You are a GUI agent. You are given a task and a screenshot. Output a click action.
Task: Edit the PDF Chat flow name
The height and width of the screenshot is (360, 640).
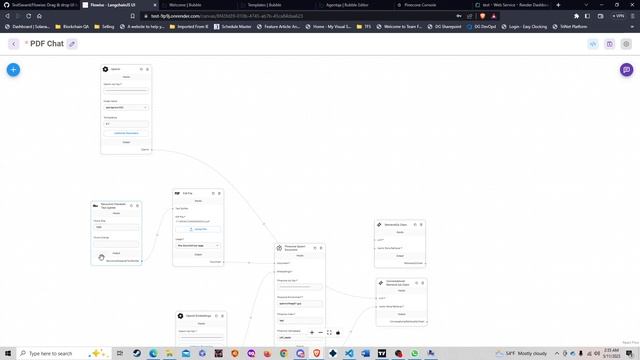72,44
